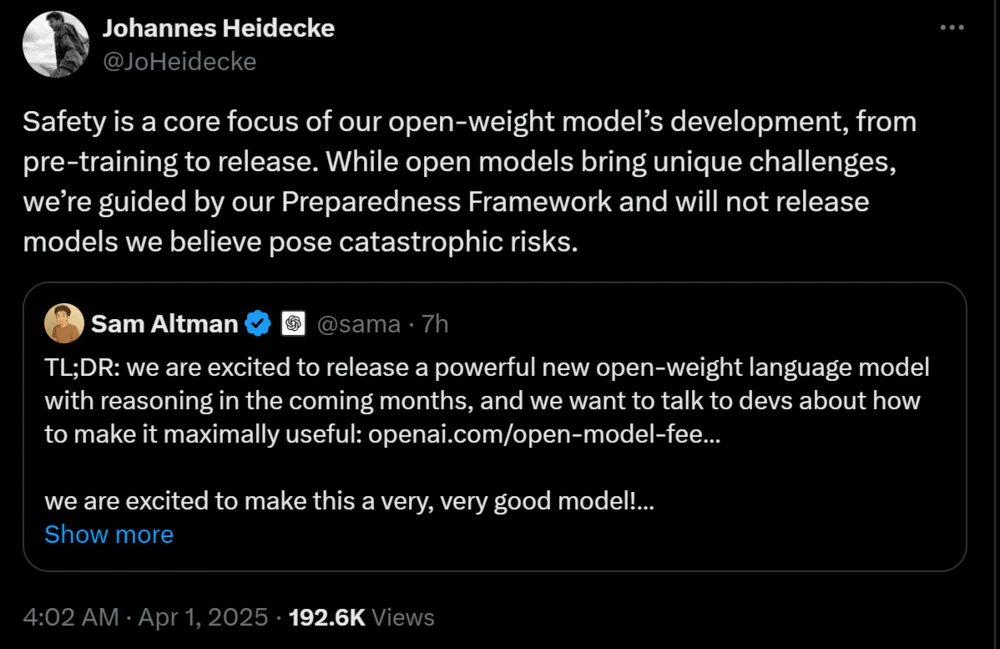Click the 'very, very good model' line
This screenshot has height=649, width=1000.
[x=349, y=502]
